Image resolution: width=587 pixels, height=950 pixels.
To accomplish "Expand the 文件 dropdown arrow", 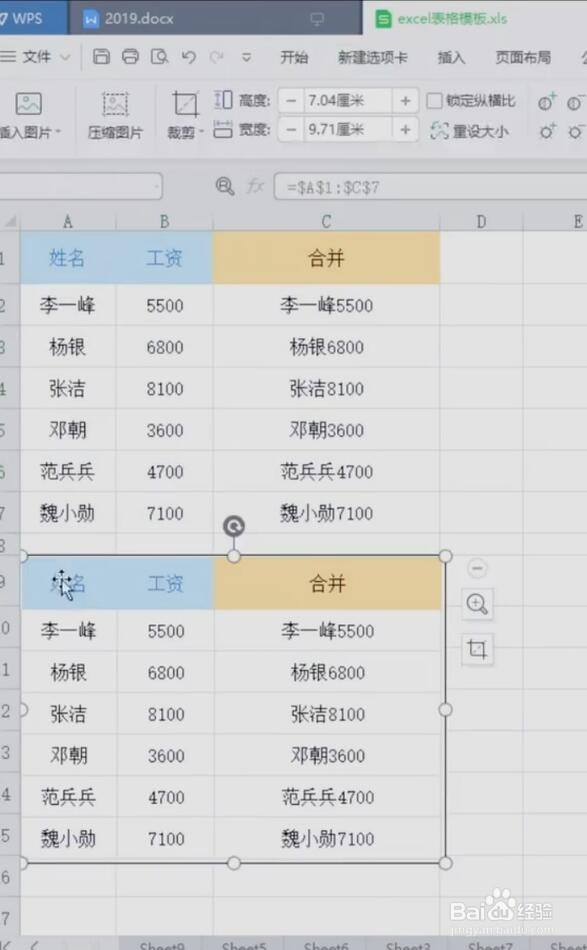I will (65, 58).
